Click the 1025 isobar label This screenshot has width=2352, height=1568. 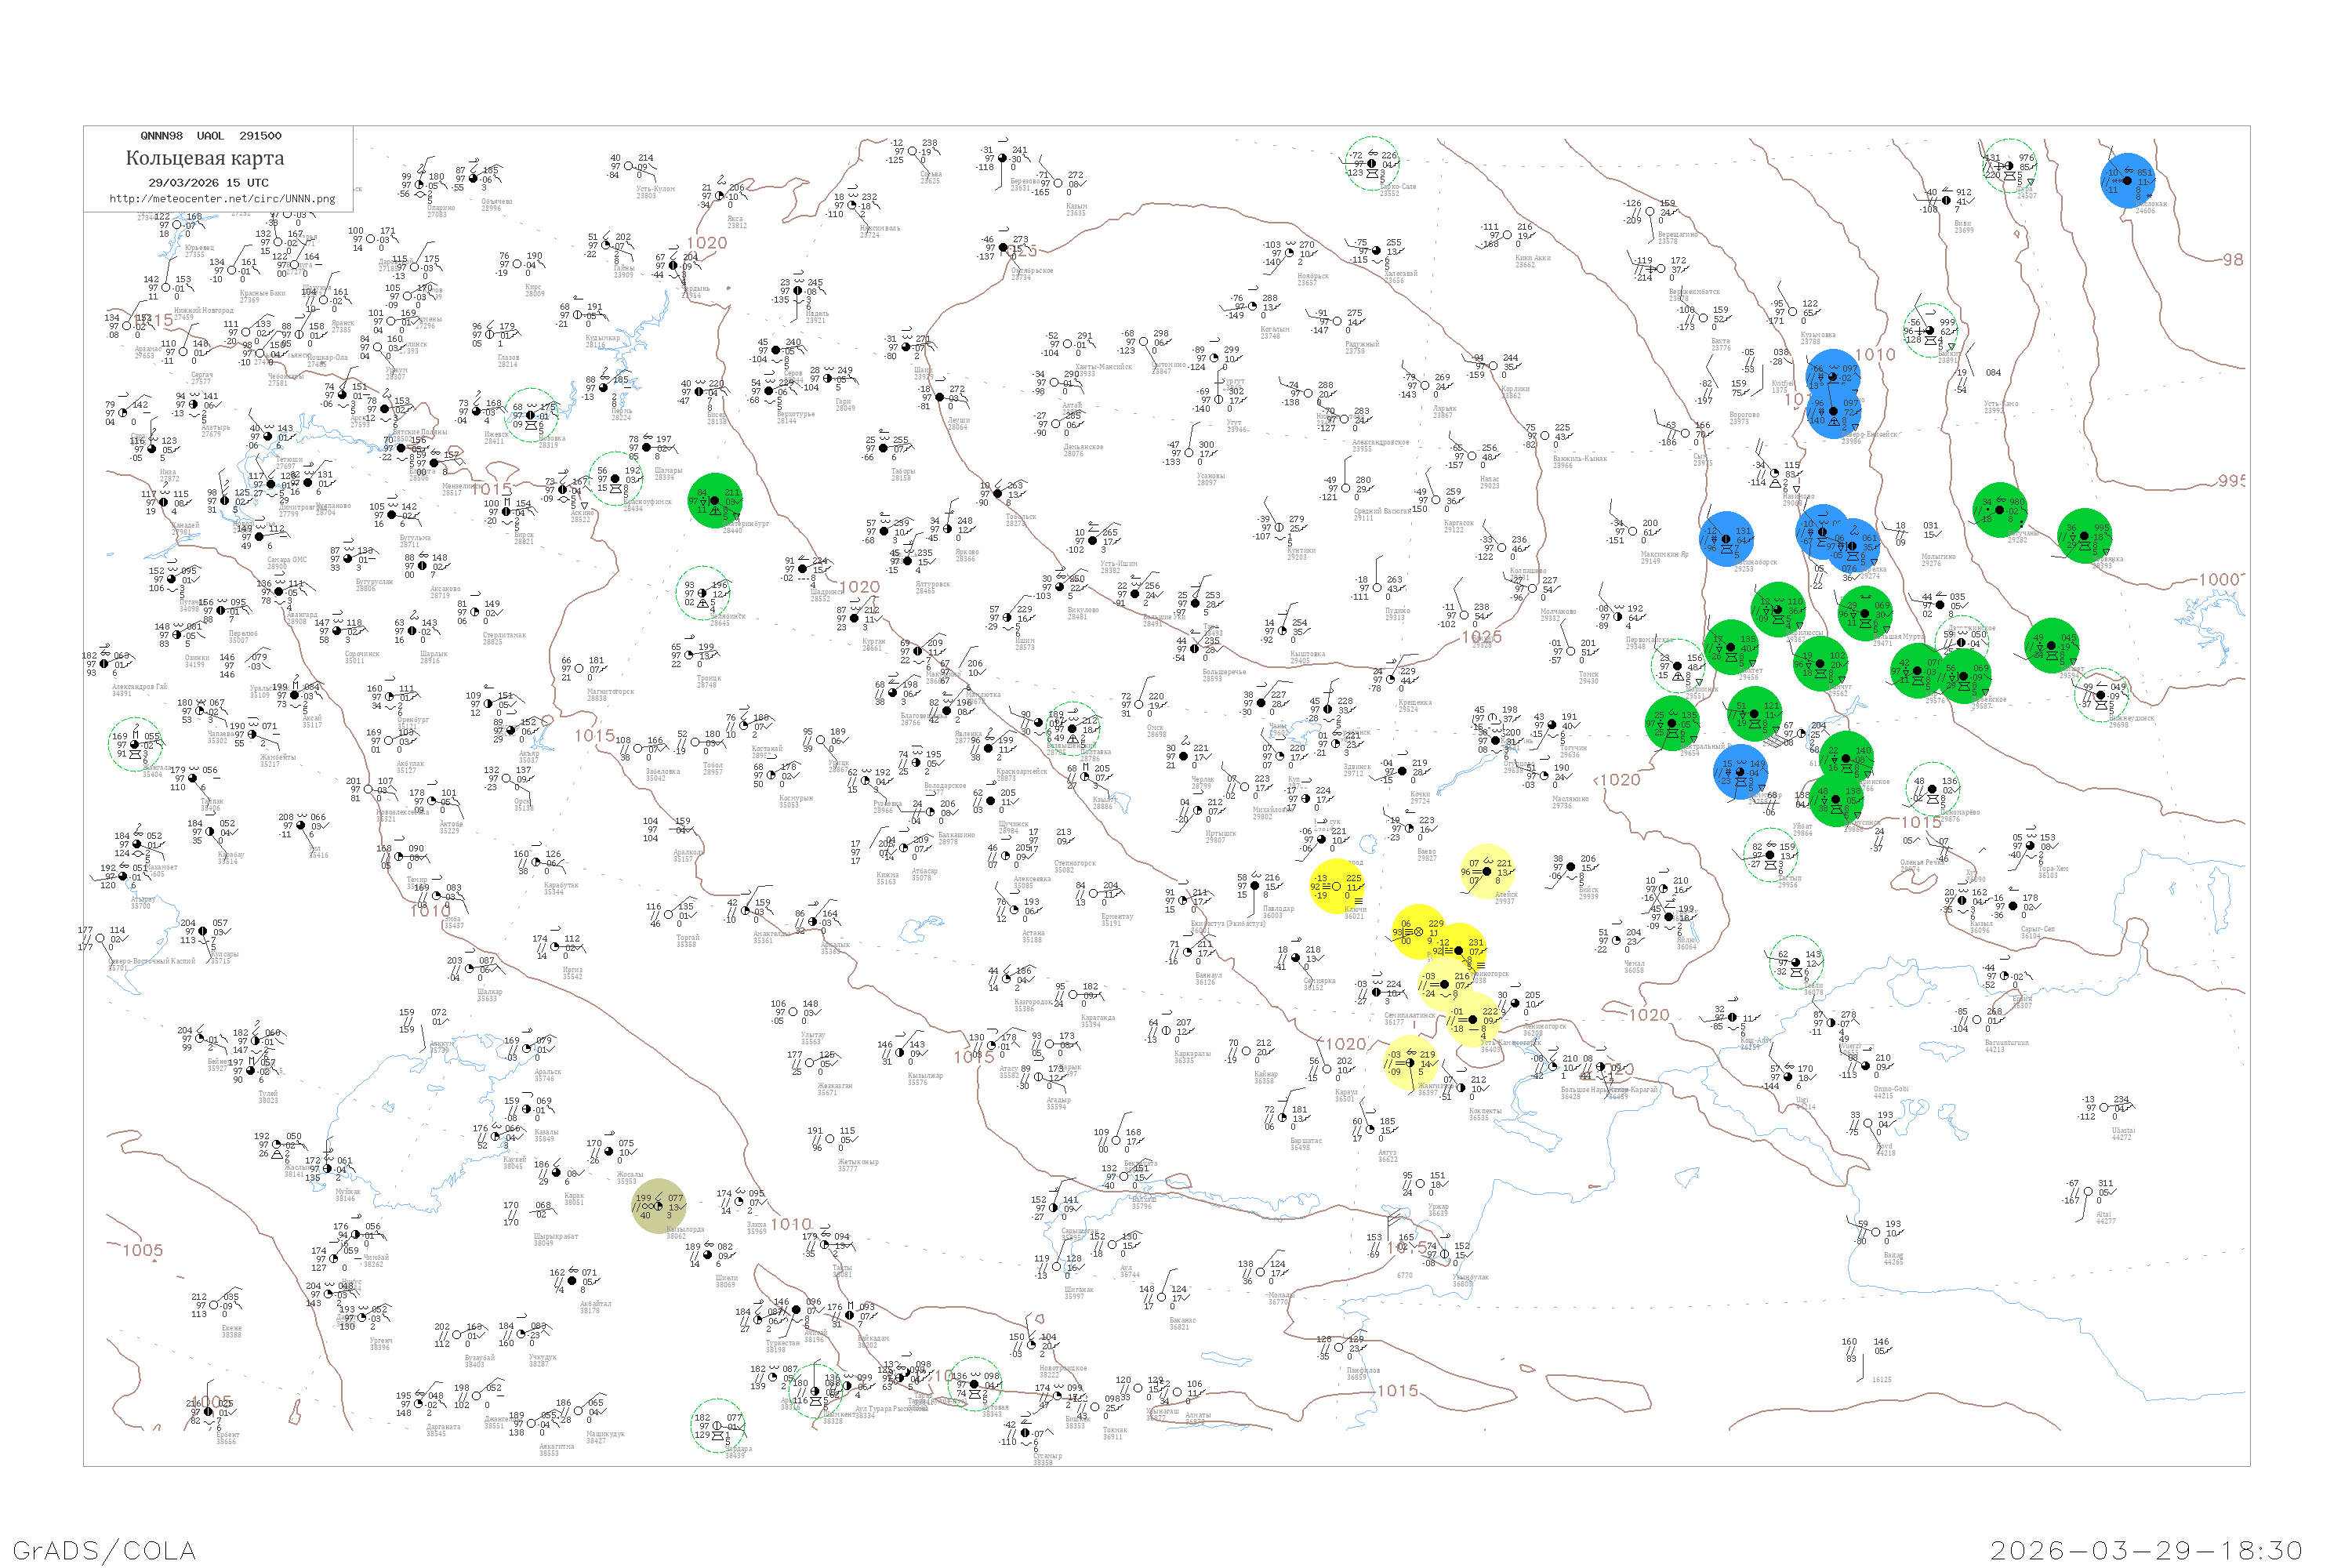(1481, 636)
